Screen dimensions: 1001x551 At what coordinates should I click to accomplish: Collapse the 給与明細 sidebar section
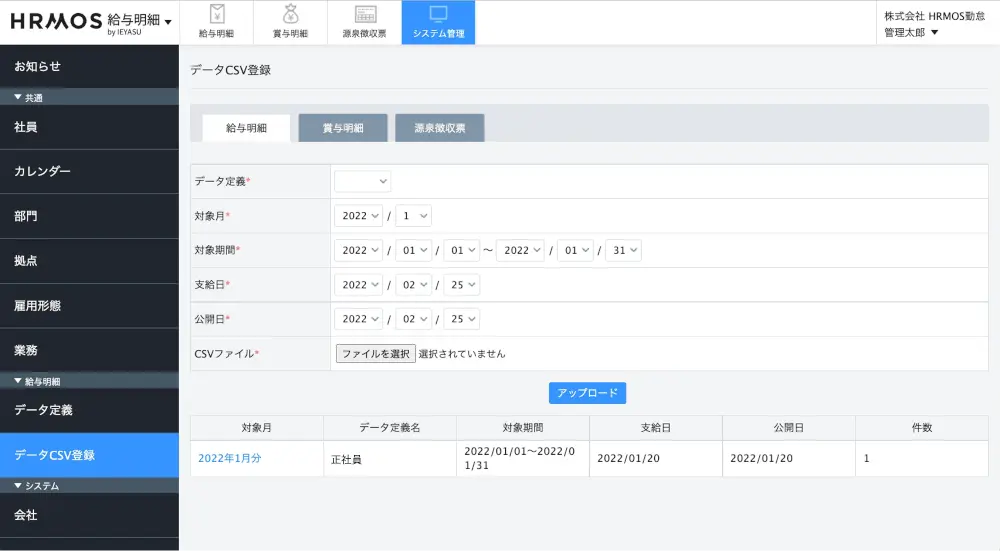tap(89, 381)
